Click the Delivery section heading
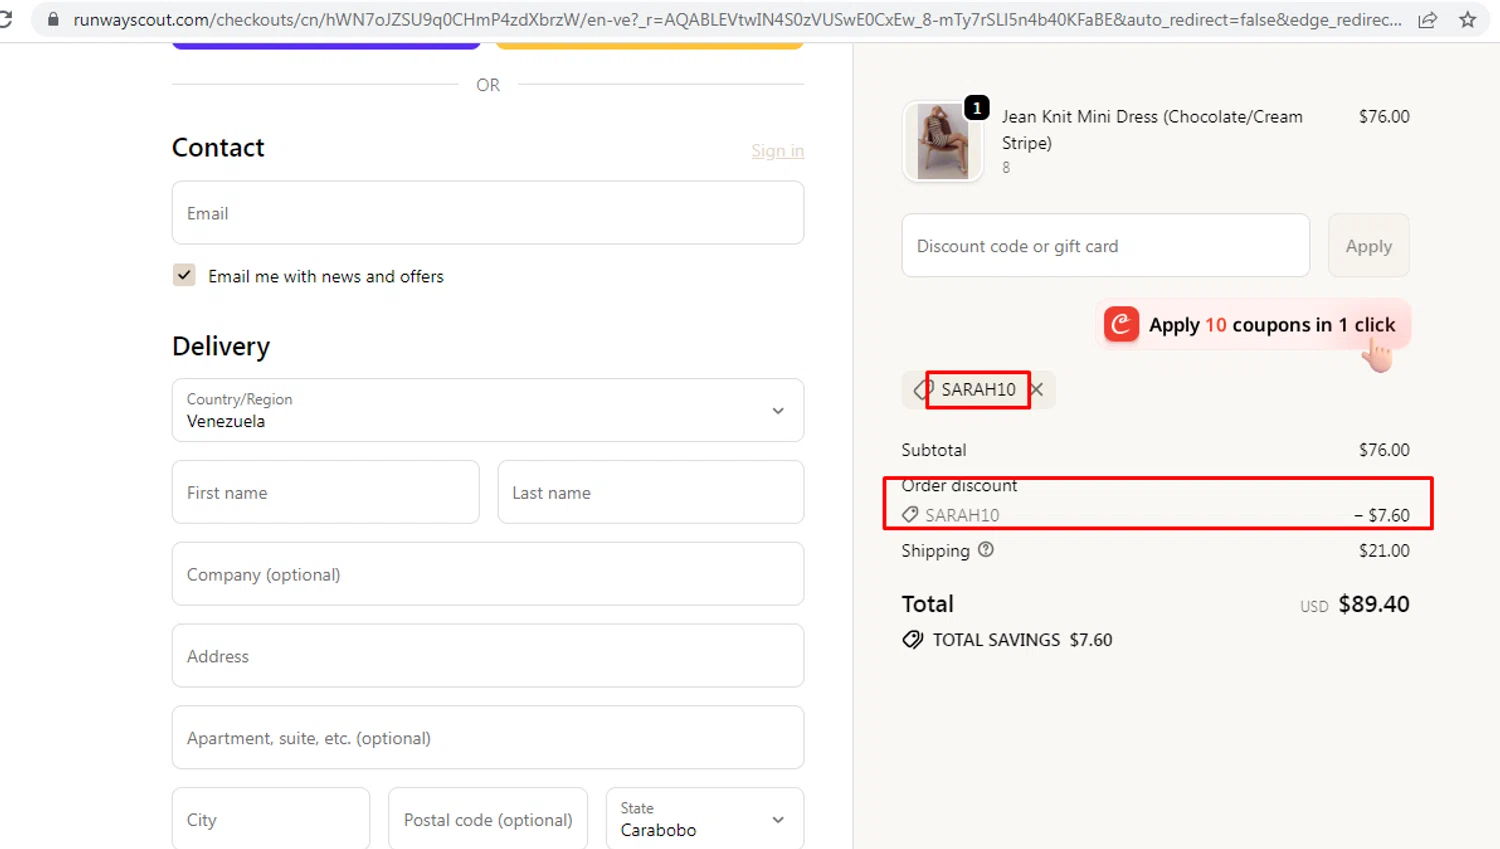 click(221, 346)
